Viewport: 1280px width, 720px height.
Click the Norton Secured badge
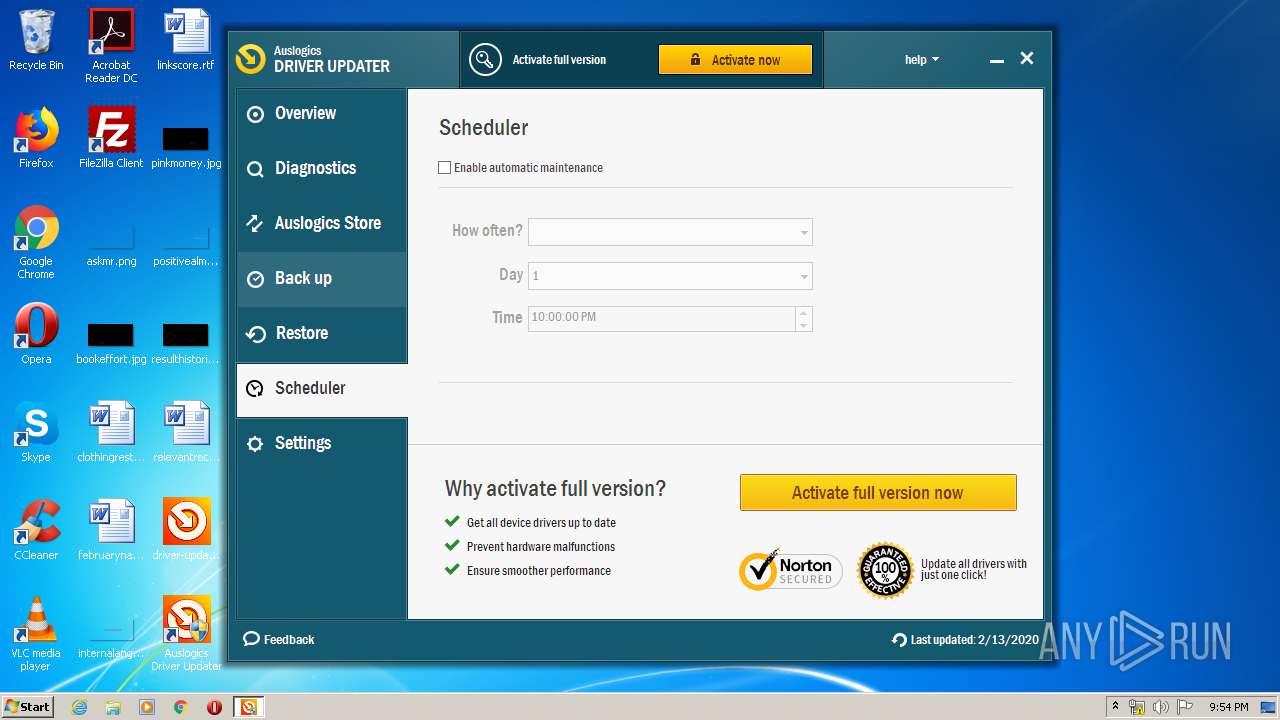(790, 571)
